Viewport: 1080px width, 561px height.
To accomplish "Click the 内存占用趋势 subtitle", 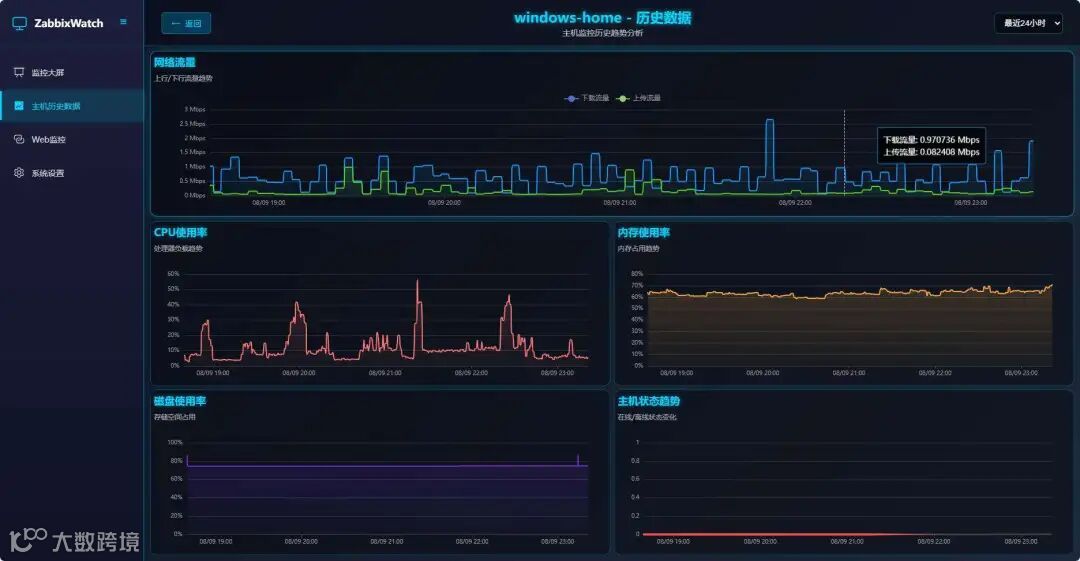I will click(638, 249).
